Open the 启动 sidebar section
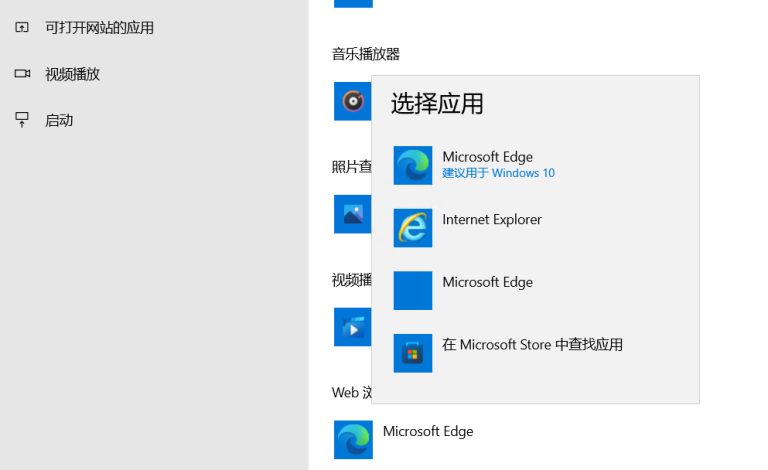 point(154,120)
